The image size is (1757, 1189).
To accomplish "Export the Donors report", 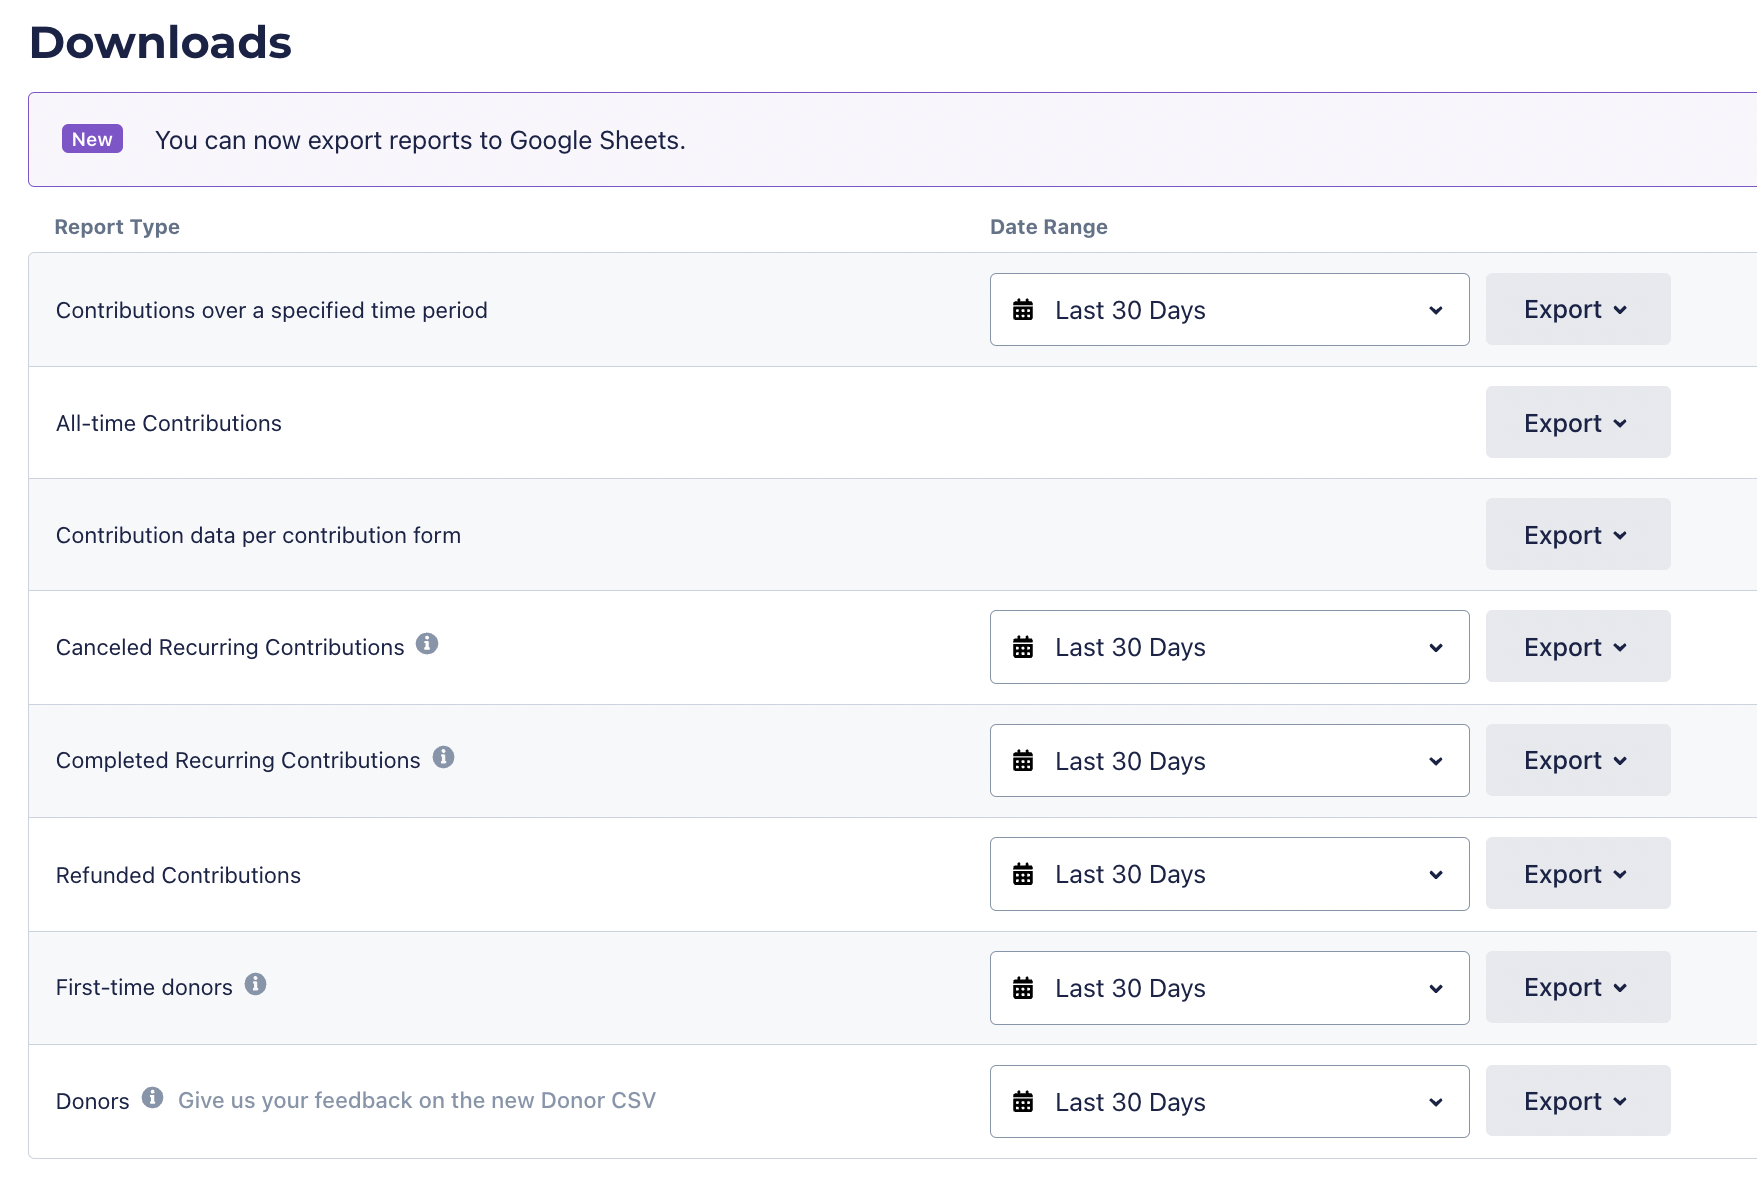I will tap(1577, 1101).
